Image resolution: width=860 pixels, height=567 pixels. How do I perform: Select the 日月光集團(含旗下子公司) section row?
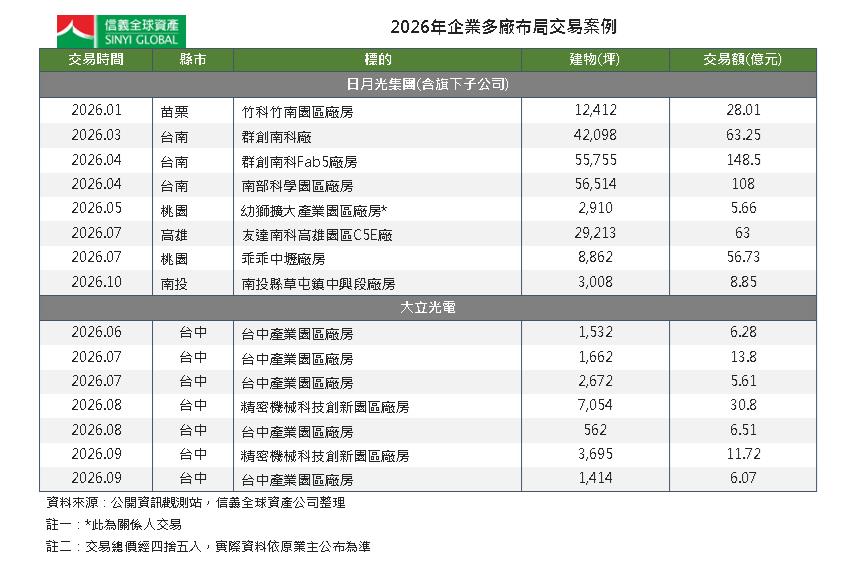click(428, 84)
